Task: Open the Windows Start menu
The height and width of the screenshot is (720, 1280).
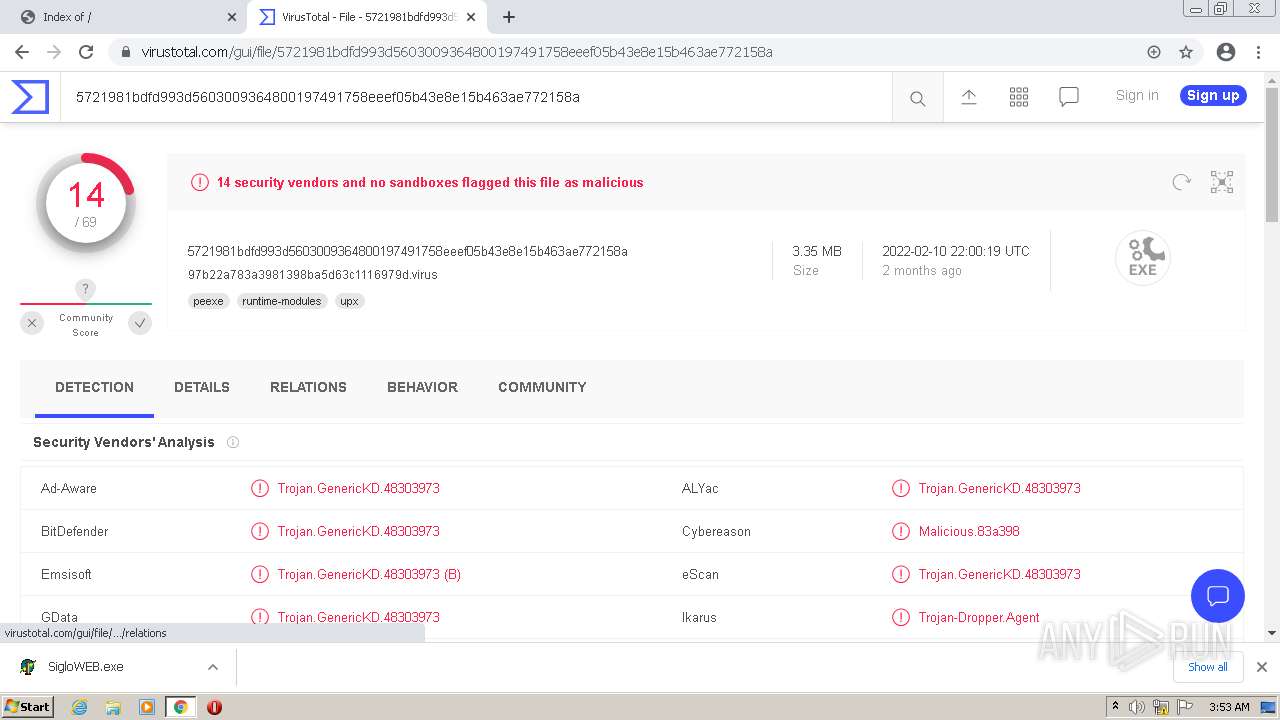Action: point(28,707)
